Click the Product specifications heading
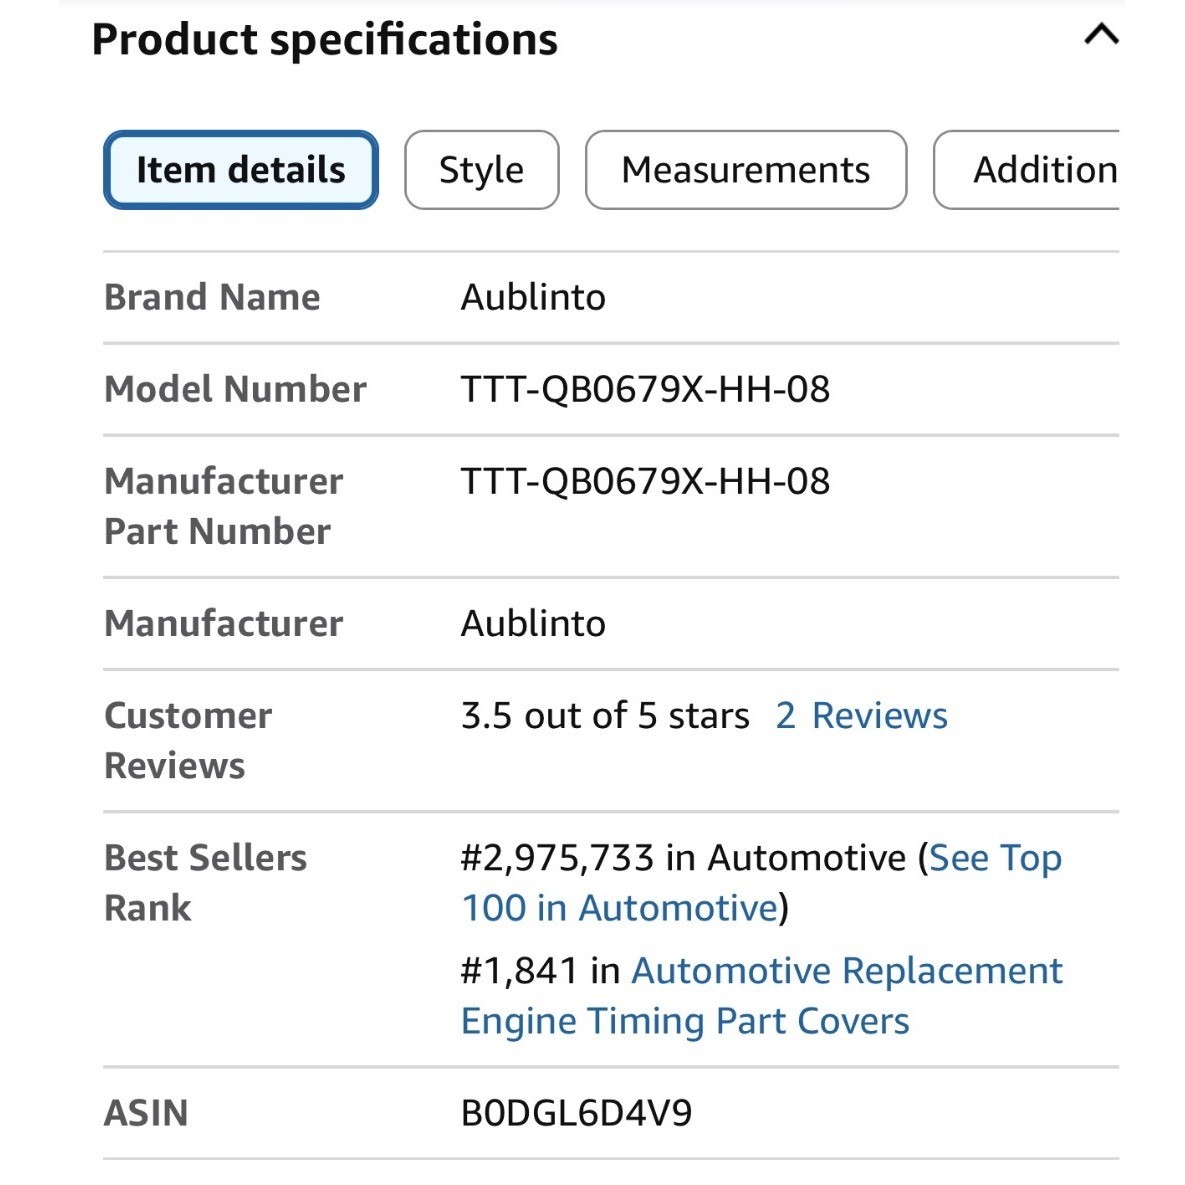The width and height of the screenshot is (1185, 1185). coord(325,40)
